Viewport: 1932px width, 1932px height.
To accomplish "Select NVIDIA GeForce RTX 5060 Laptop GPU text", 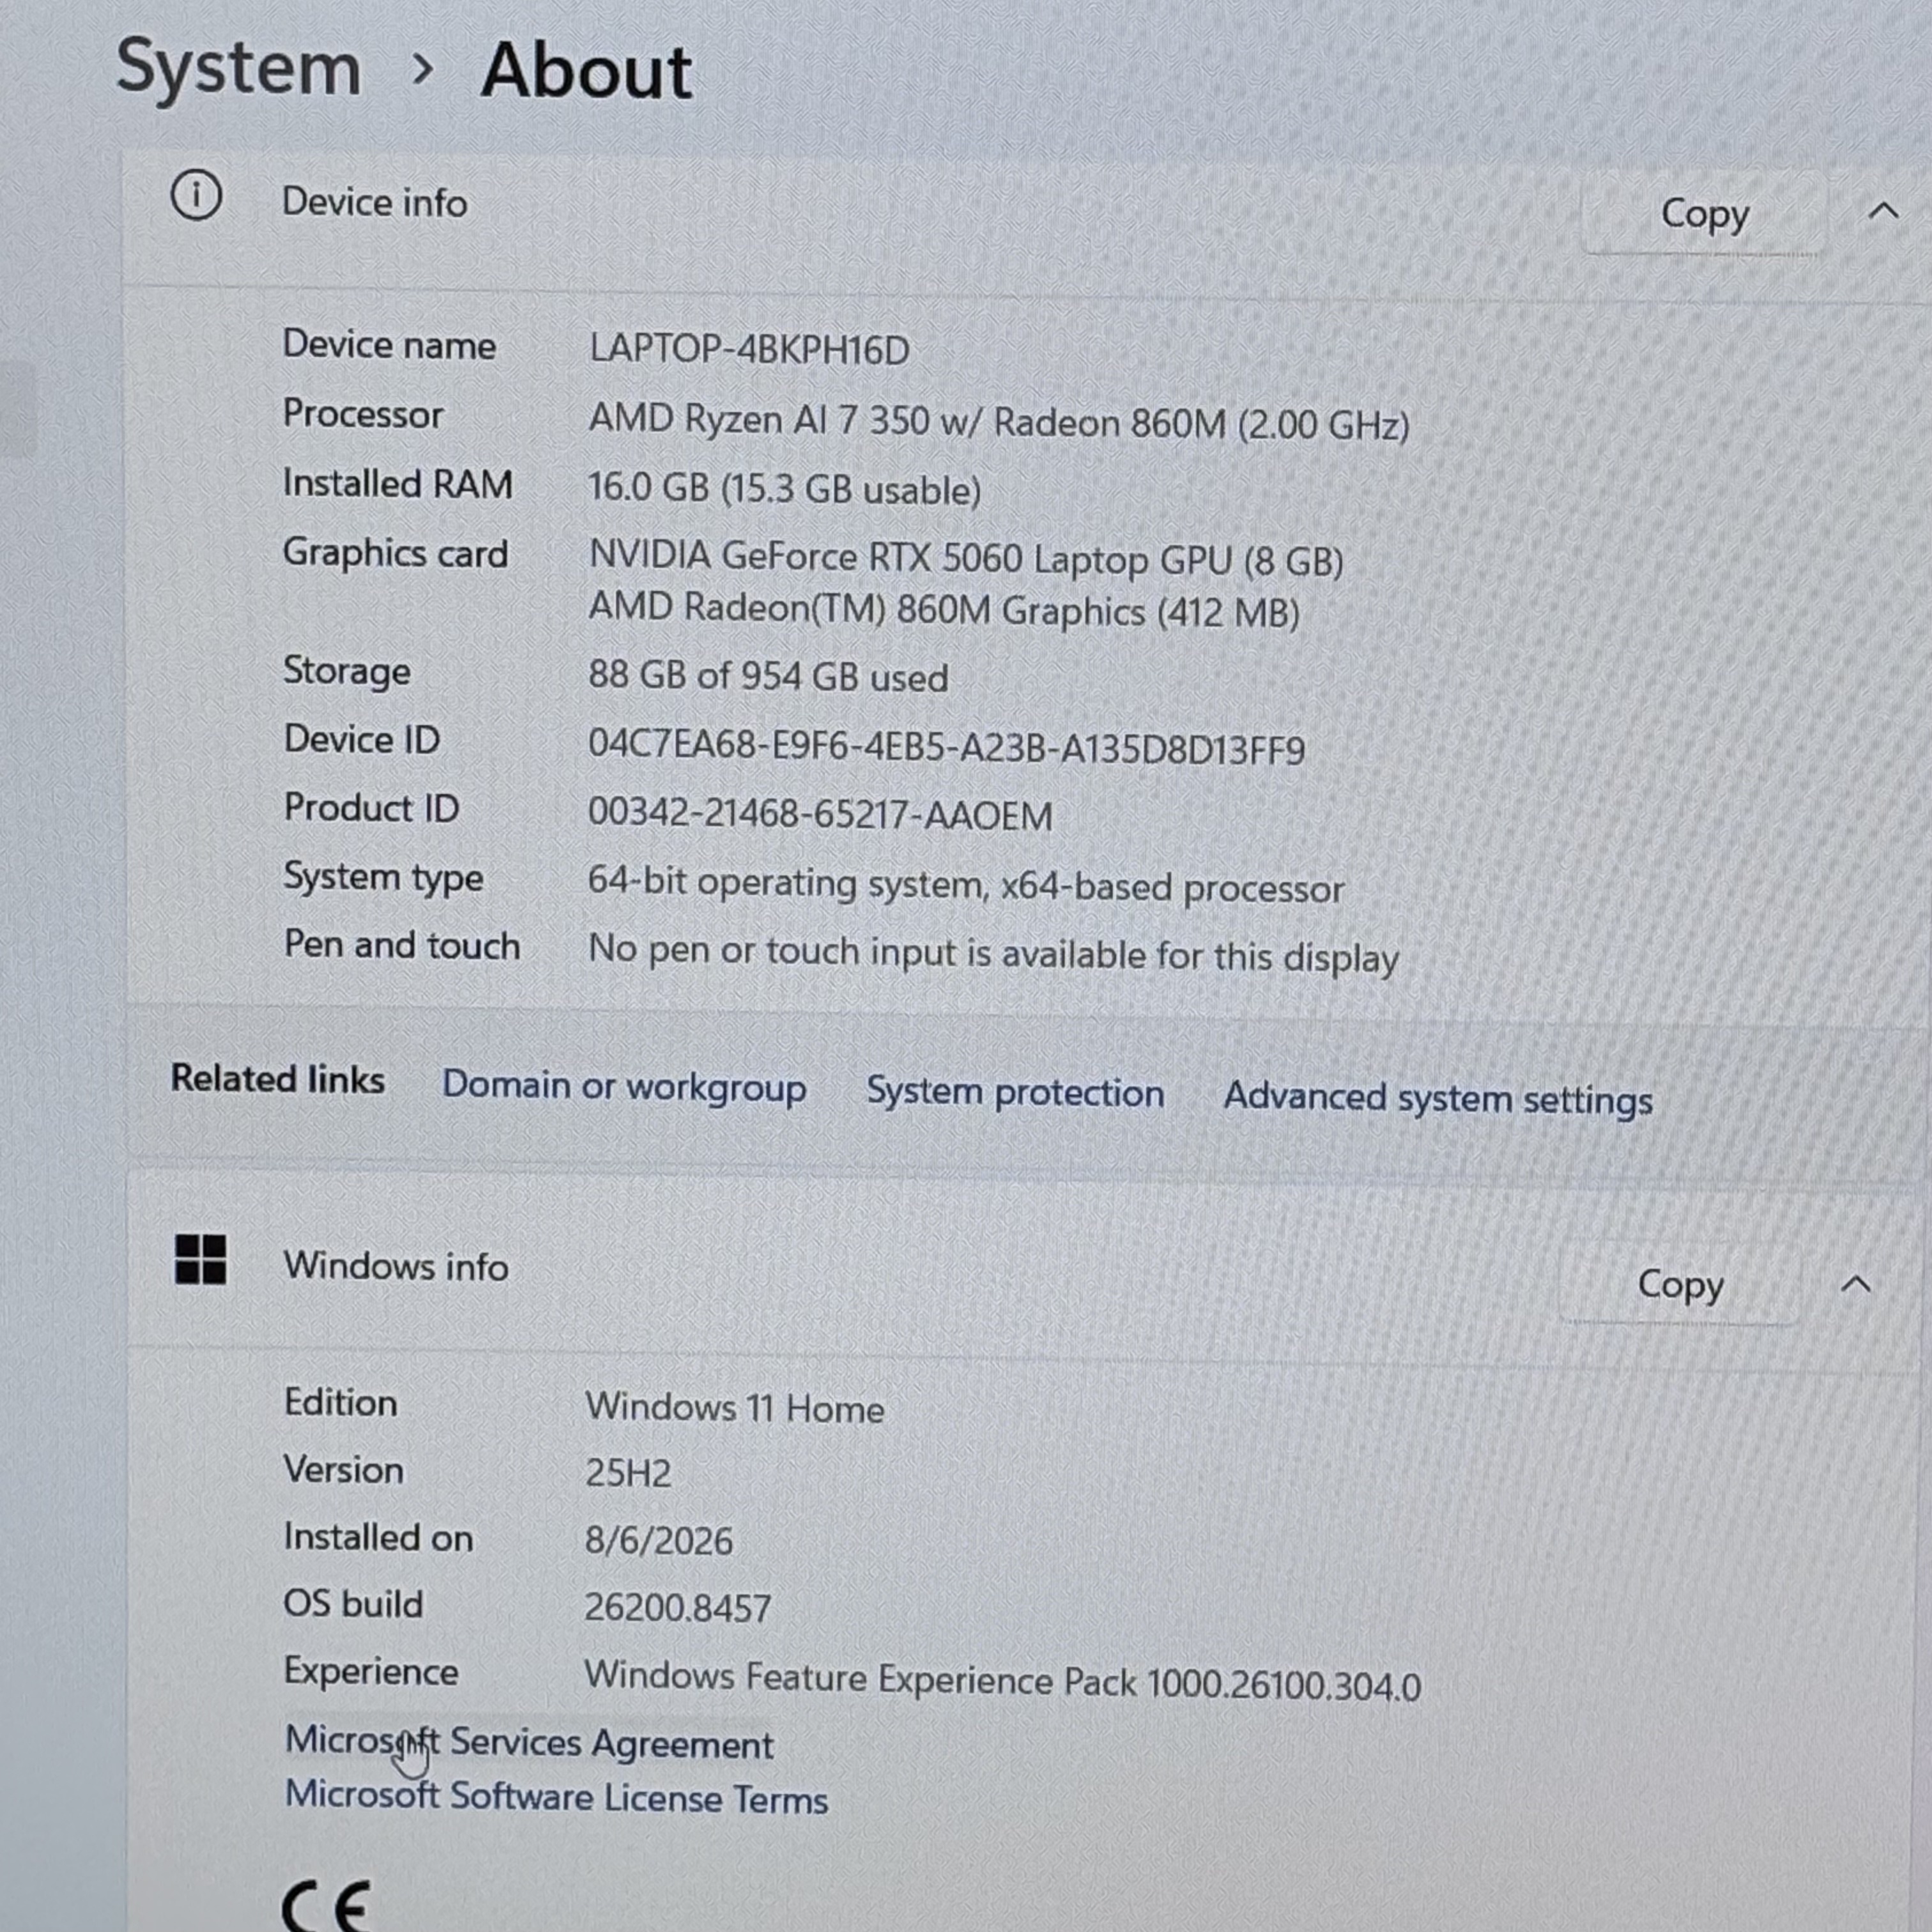I will tap(965, 559).
